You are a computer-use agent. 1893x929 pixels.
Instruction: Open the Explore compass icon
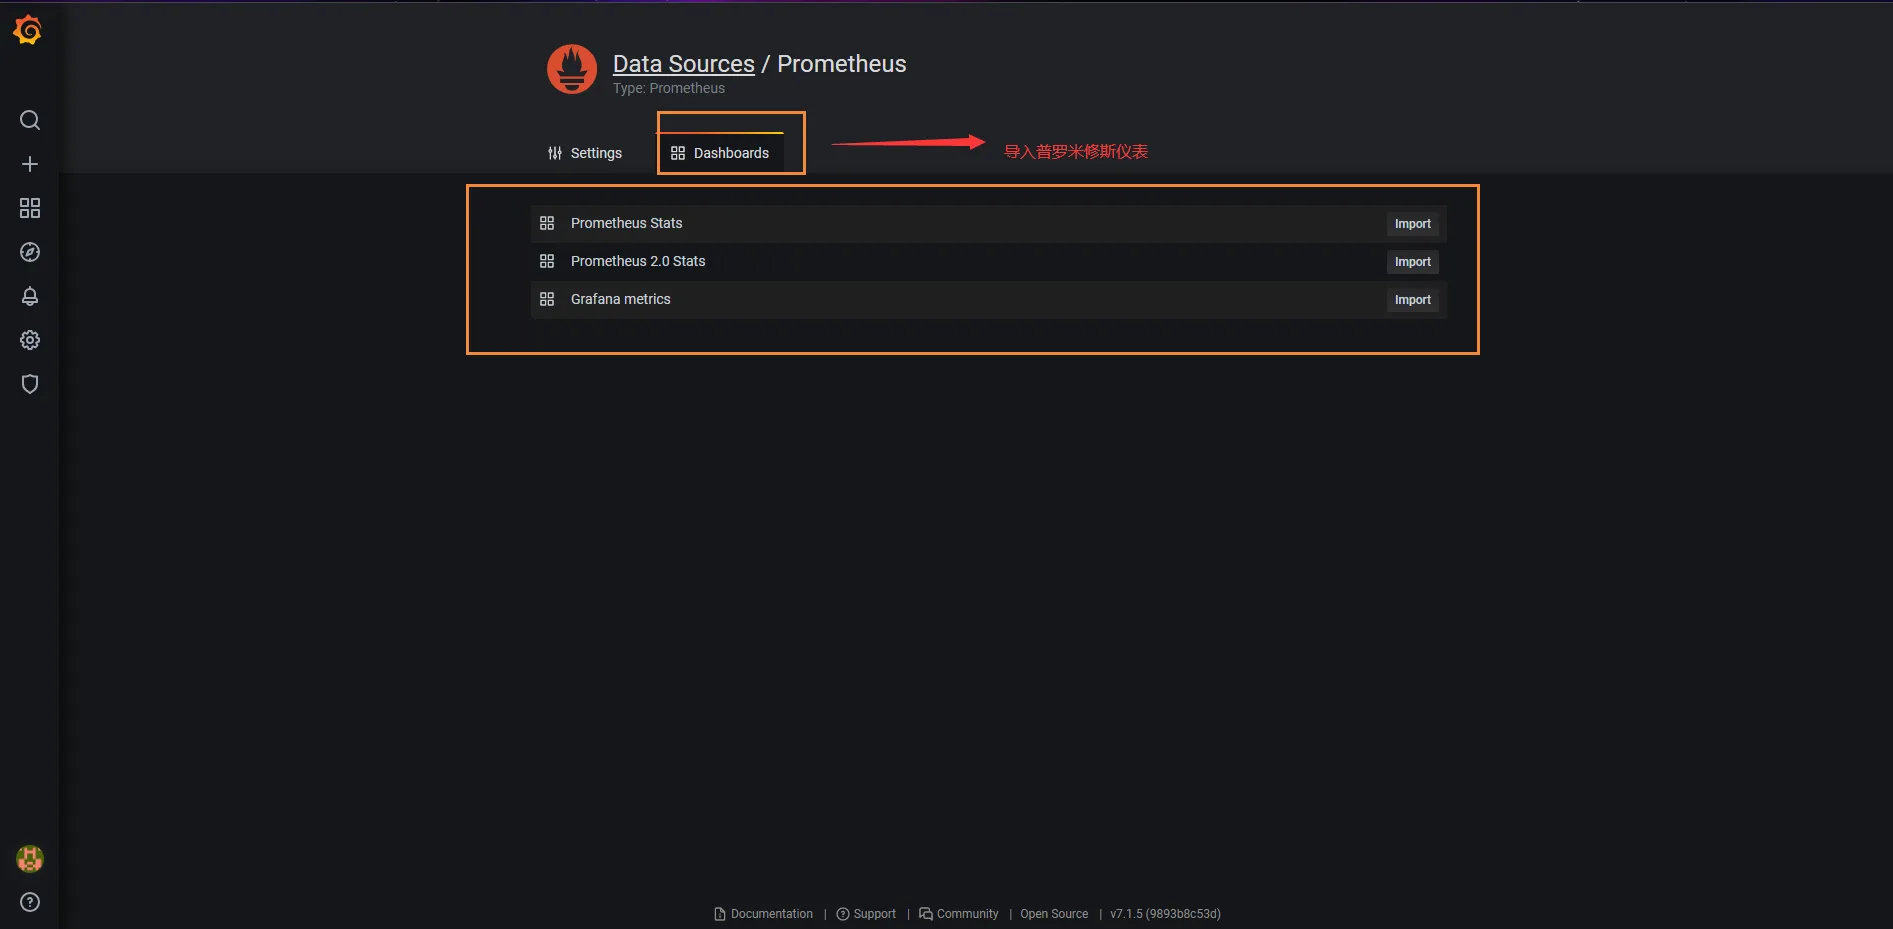[x=30, y=252]
